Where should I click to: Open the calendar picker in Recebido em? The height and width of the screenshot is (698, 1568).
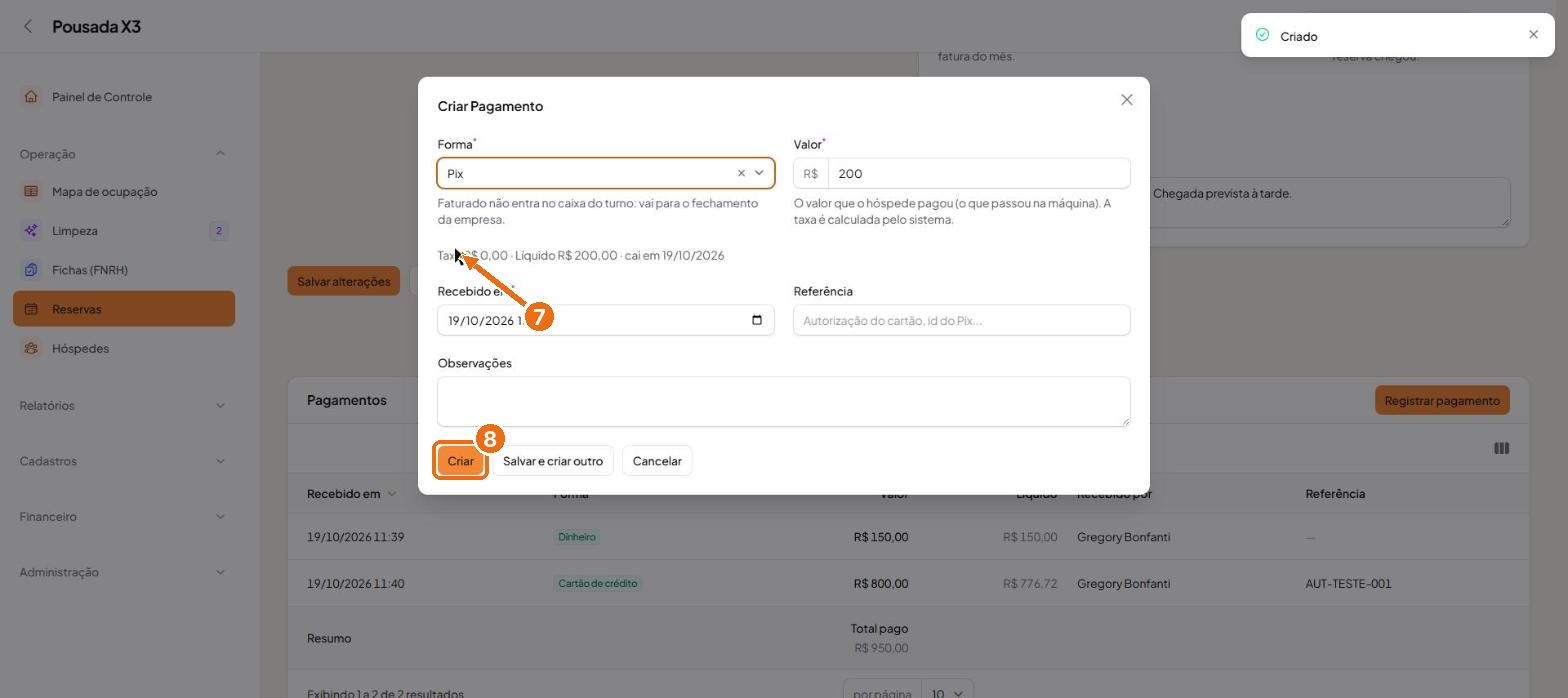[757, 320]
